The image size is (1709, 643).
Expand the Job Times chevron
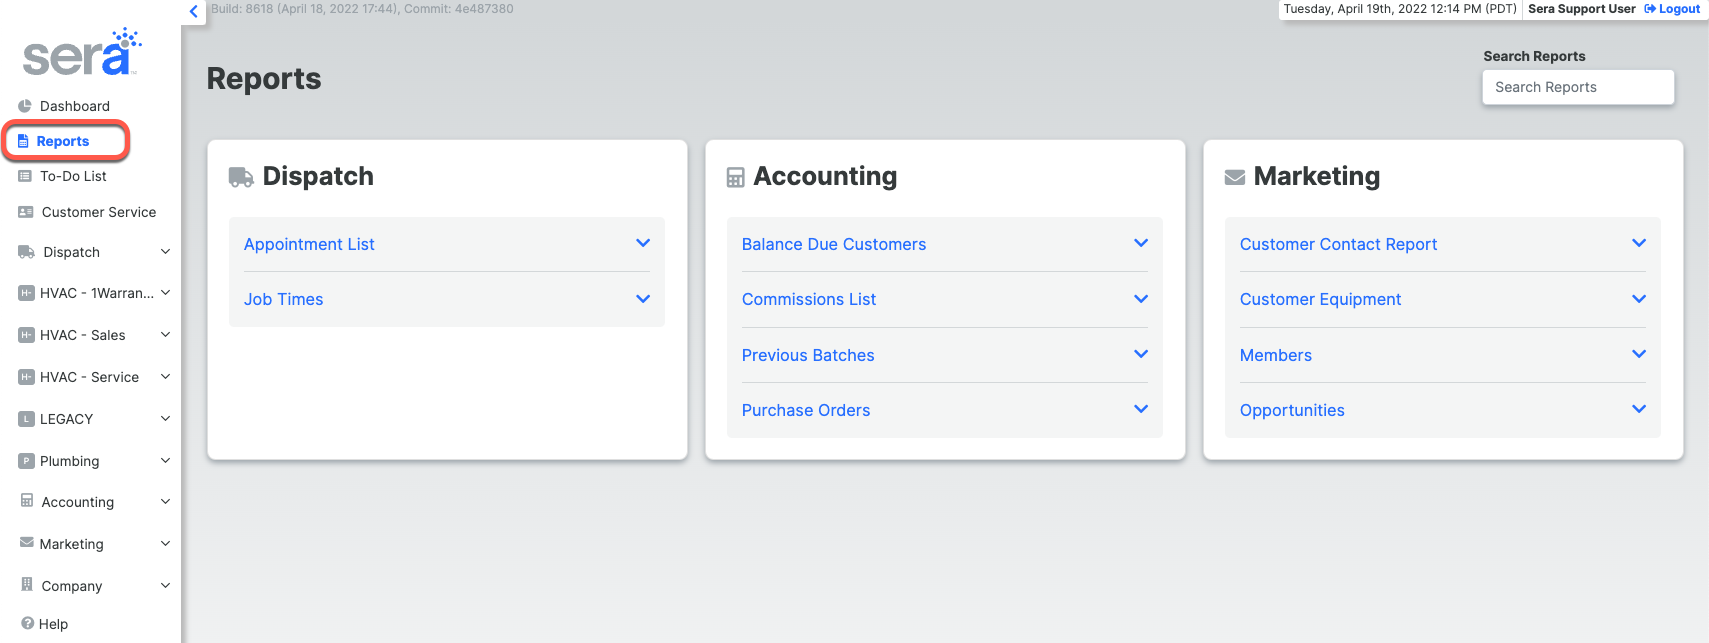(642, 299)
